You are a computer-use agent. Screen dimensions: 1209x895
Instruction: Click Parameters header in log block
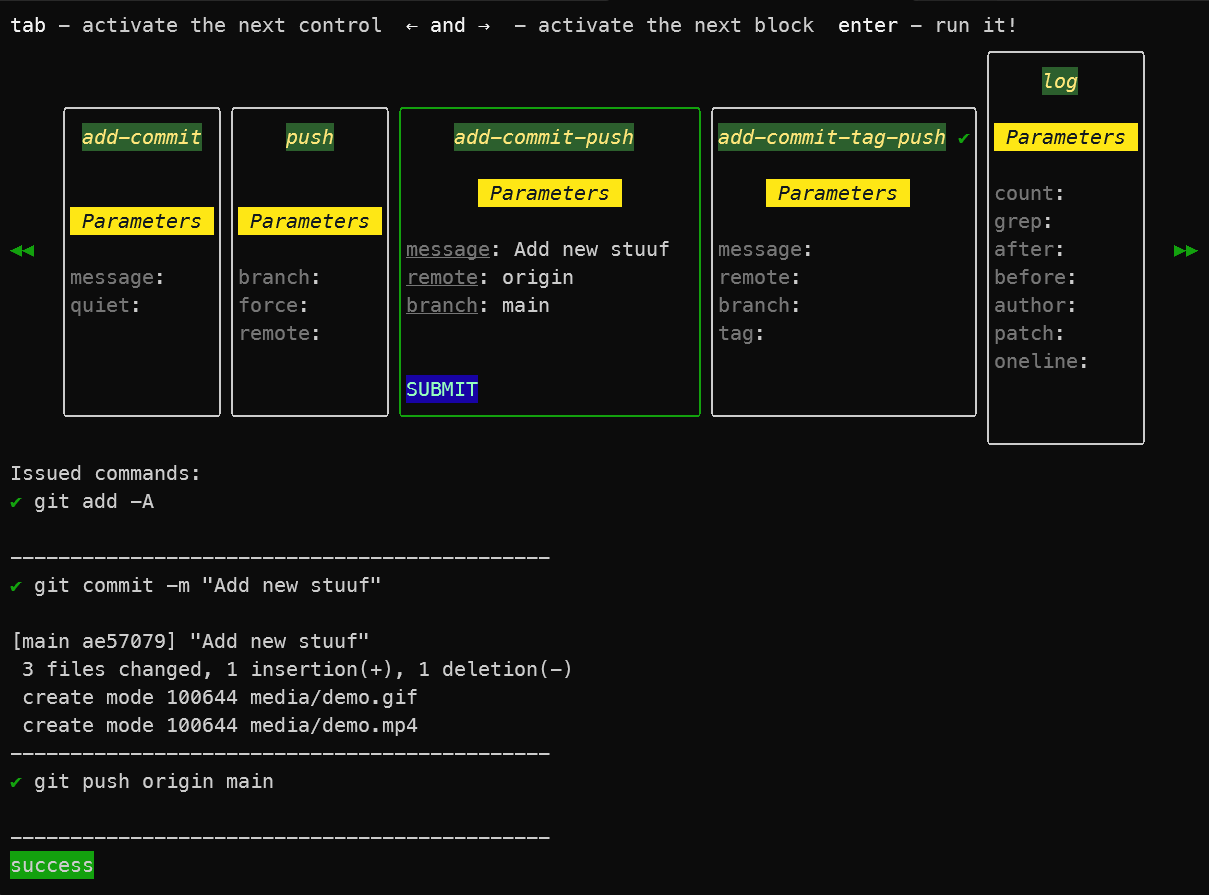tap(1066, 137)
